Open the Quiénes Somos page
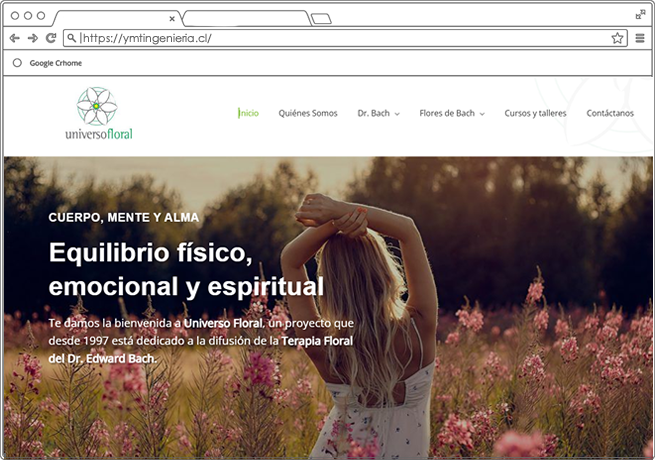655x460 pixels. tap(308, 113)
